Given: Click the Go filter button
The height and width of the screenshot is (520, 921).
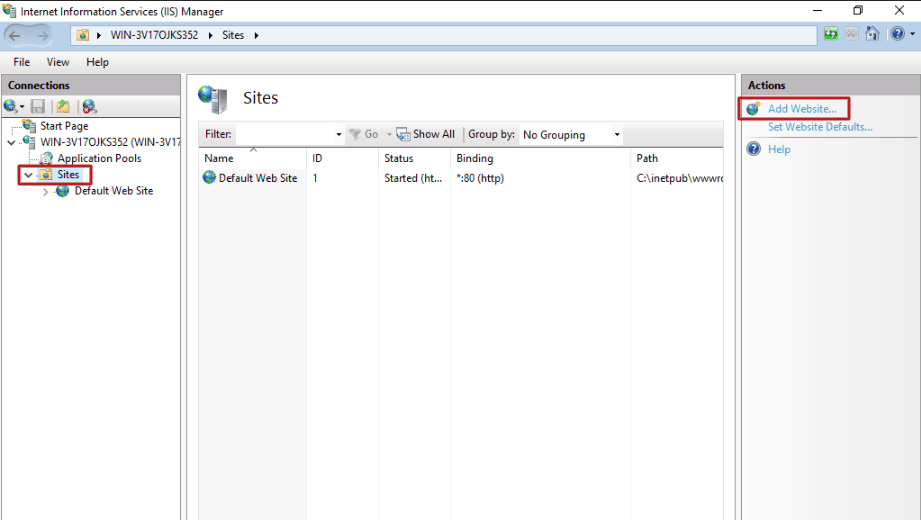Looking at the screenshot, I should coord(364,134).
